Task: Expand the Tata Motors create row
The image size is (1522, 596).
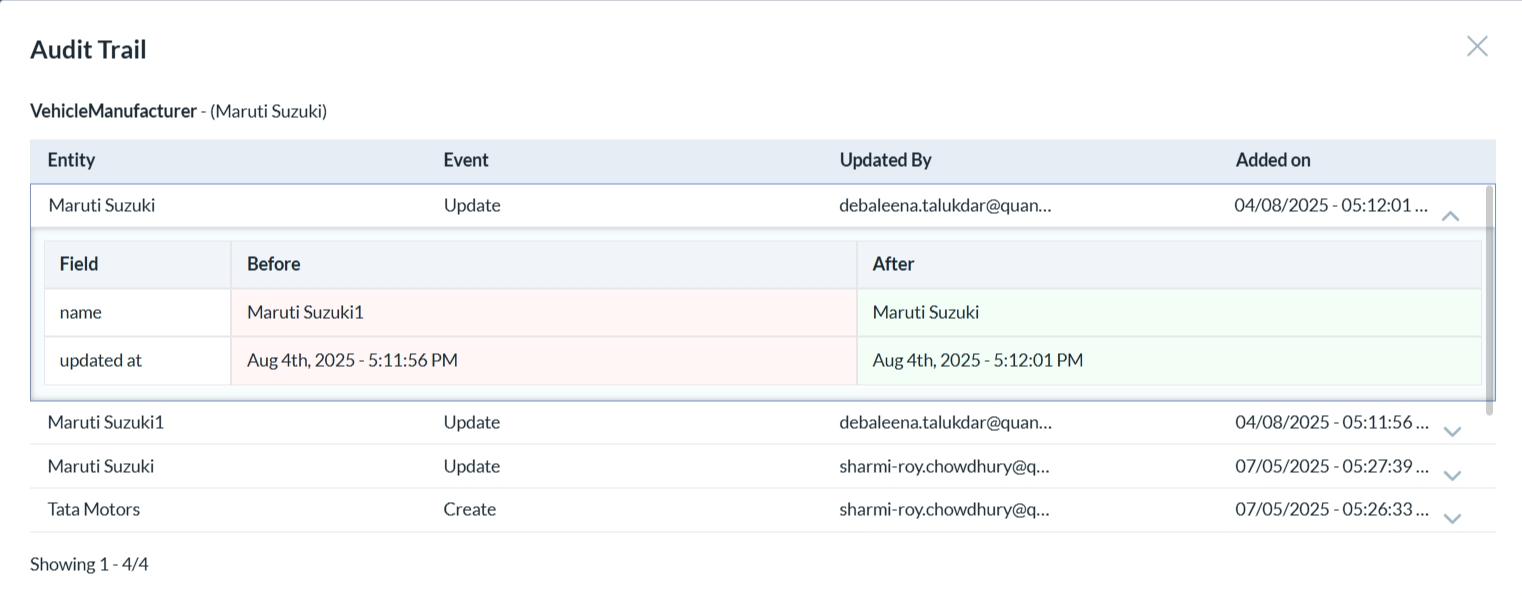Action: point(1452,518)
